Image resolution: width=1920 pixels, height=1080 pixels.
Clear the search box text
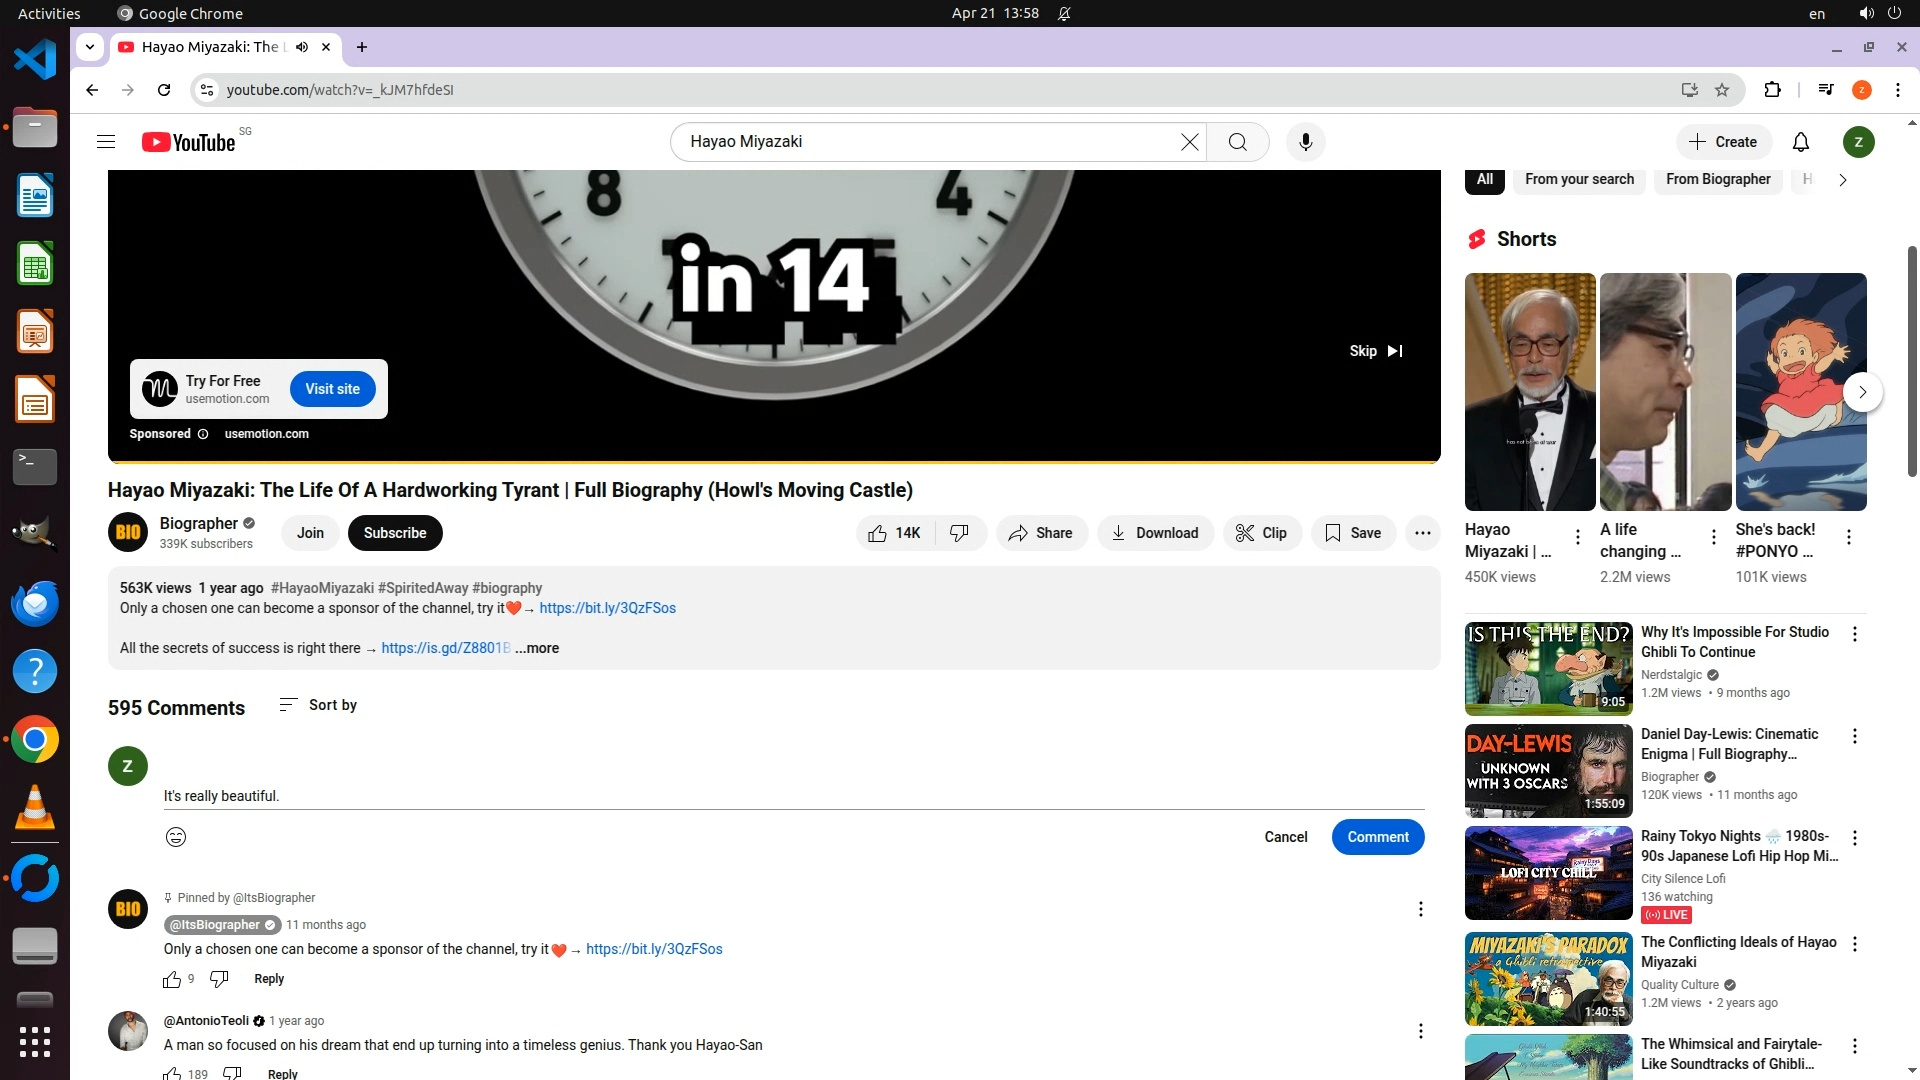pos(1189,142)
